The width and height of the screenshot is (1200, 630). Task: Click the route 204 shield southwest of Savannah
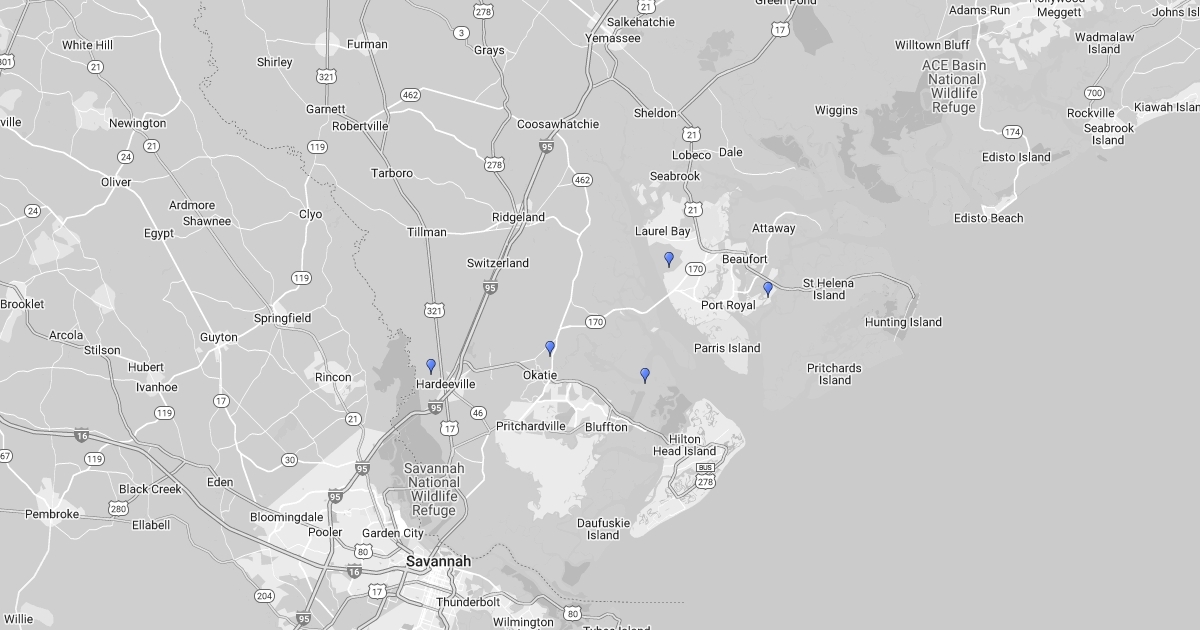pos(264,595)
